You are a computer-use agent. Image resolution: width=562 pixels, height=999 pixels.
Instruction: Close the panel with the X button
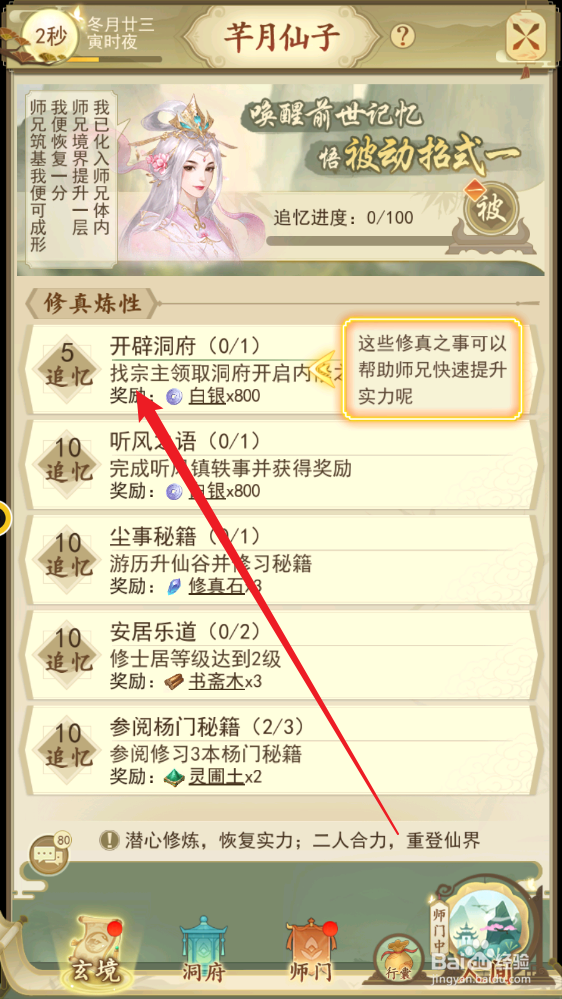pyautogui.click(x=526, y=33)
